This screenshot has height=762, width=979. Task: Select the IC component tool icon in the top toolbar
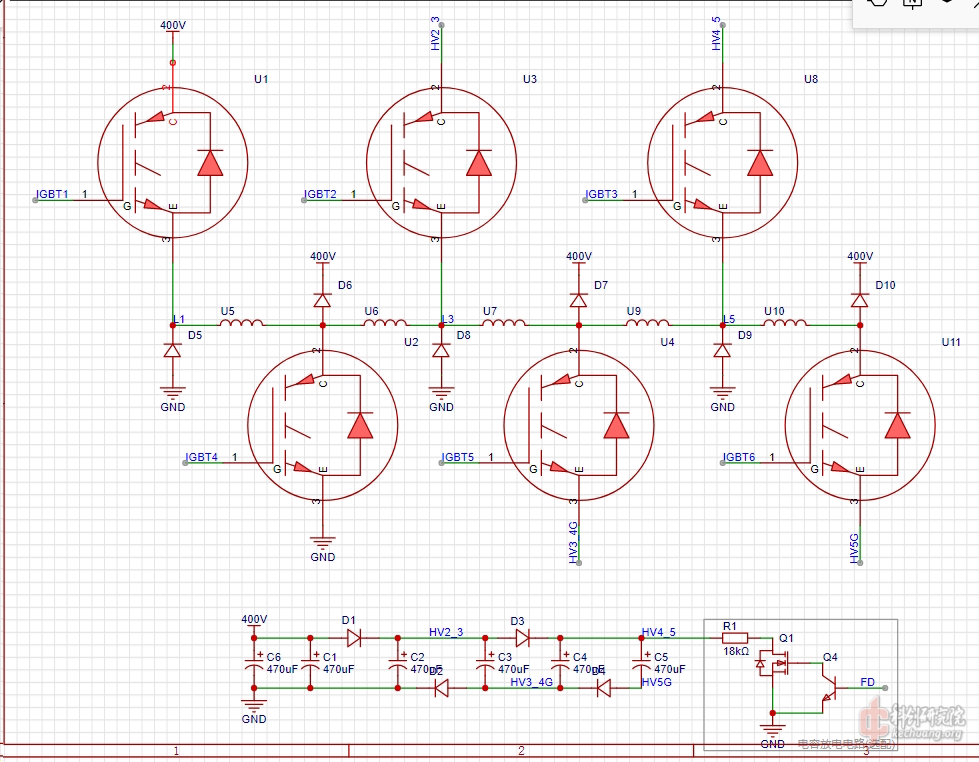tap(912, 6)
